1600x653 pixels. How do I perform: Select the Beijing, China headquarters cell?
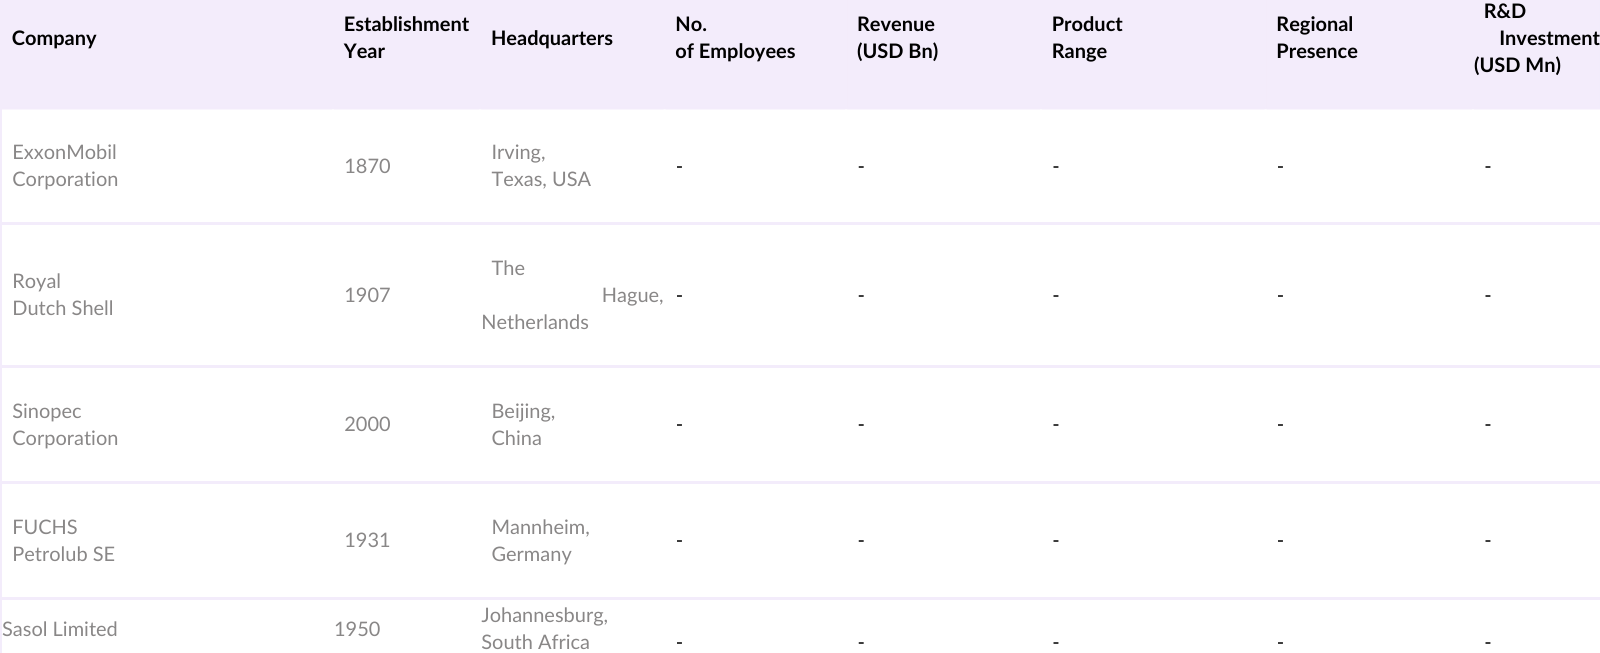pyautogui.click(x=523, y=425)
